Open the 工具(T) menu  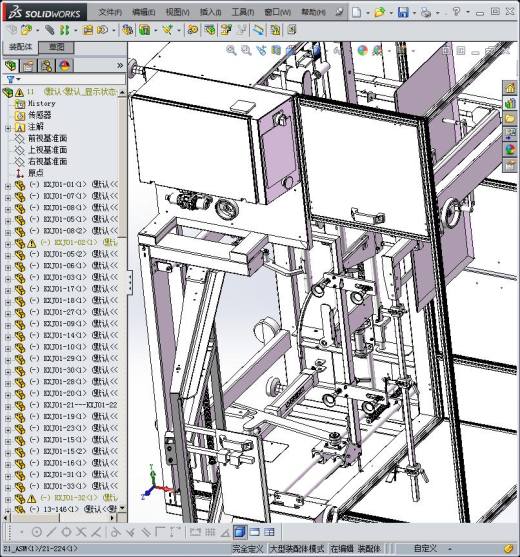[243, 12]
